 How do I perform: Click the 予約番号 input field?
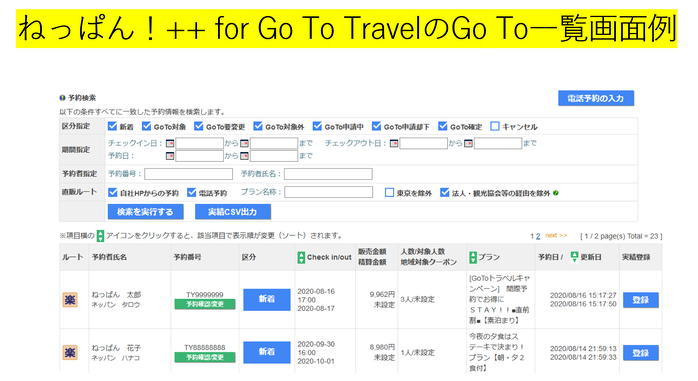click(188, 174)
